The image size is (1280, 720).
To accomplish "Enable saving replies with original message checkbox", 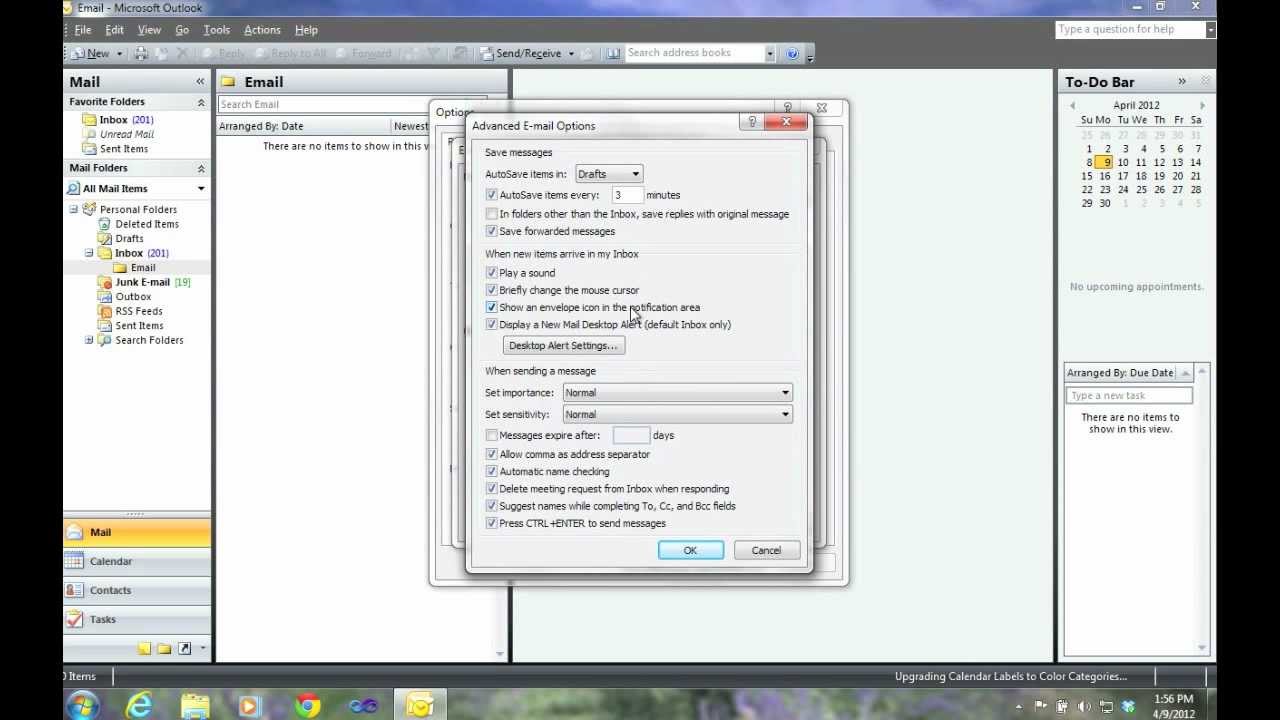I will (491, 214).
